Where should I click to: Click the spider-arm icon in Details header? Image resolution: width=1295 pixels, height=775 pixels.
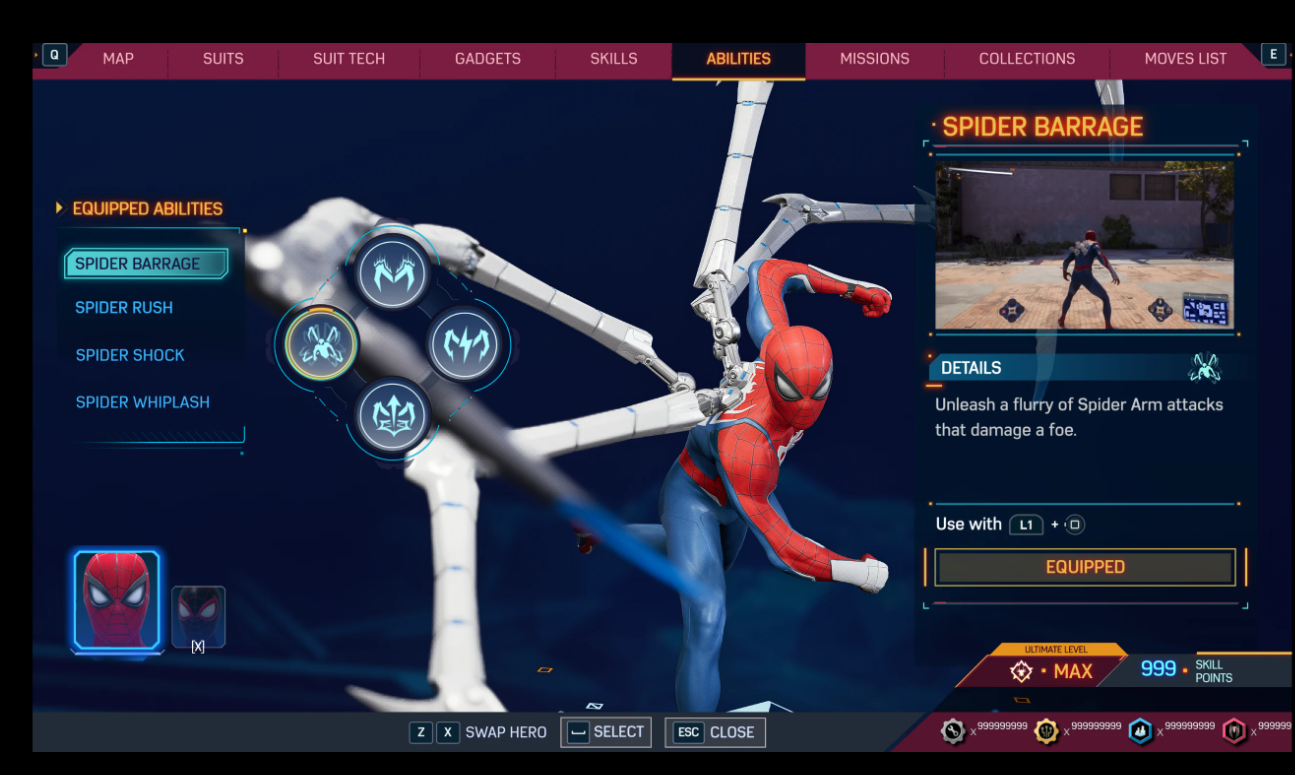pyautogui.click(x=1204, y=368)
